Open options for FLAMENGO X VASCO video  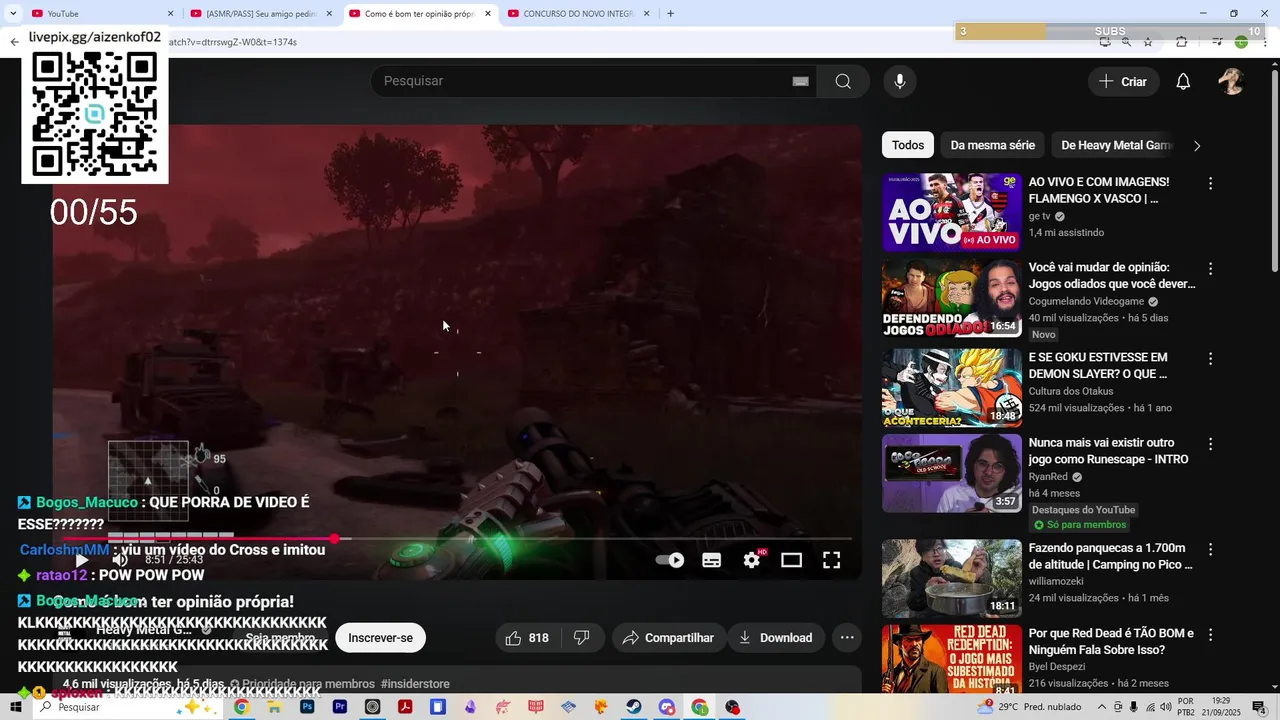(1210, 184)
